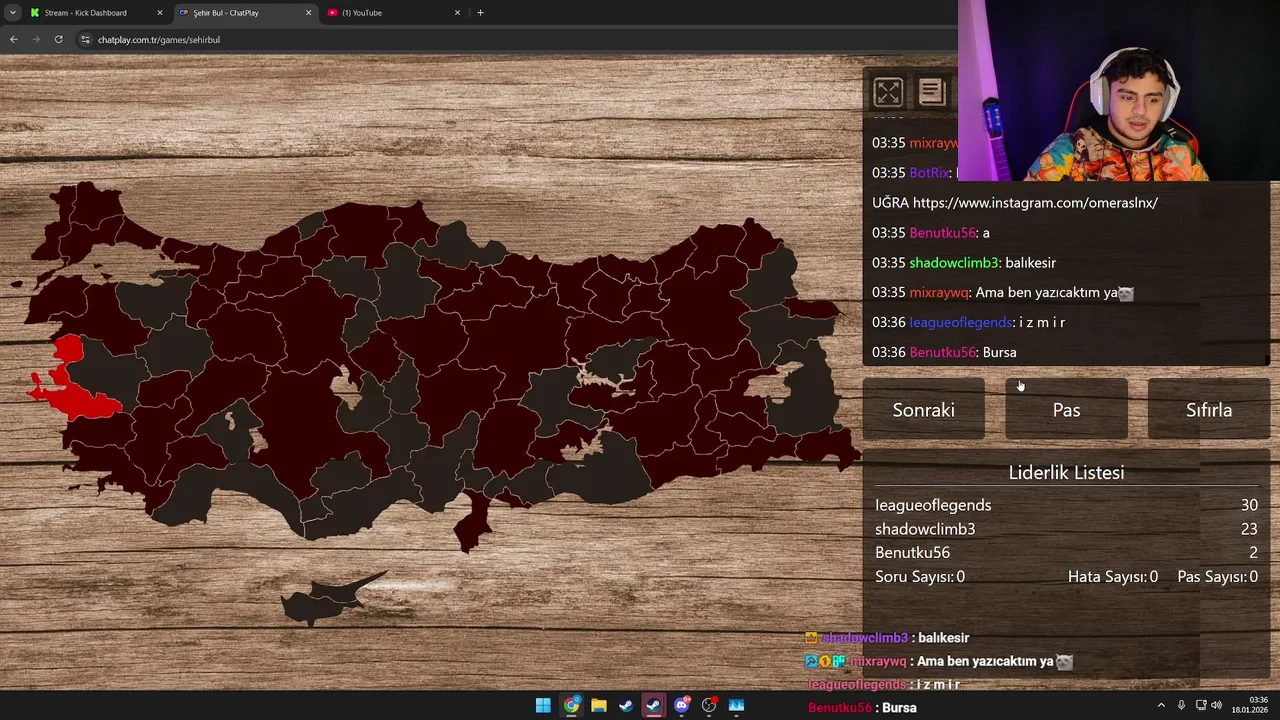This screenshot has height=720, width=1280.
Task: Click the Pas Sayısı counter
Action: point(1218,576)
